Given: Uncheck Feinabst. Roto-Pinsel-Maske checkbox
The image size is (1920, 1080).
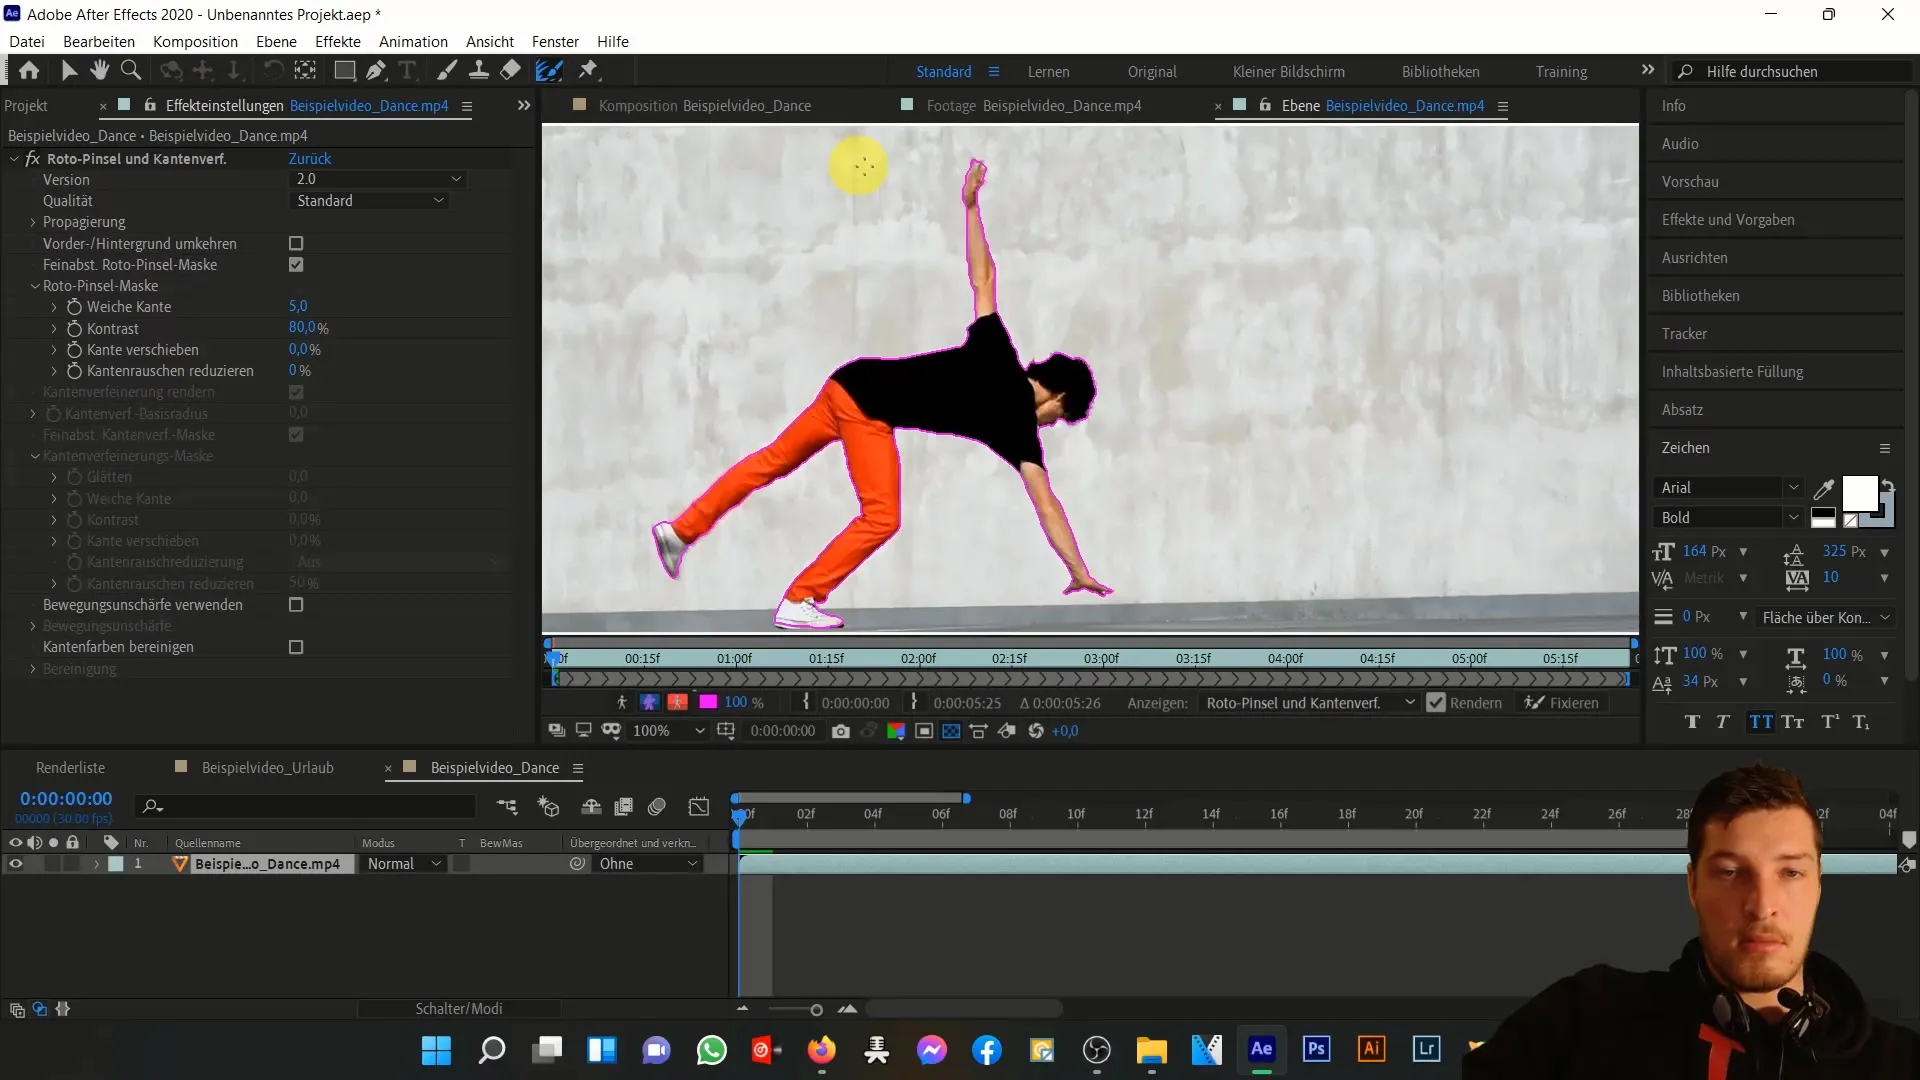Looking at the screenshot, I should [x=296, y=265].
